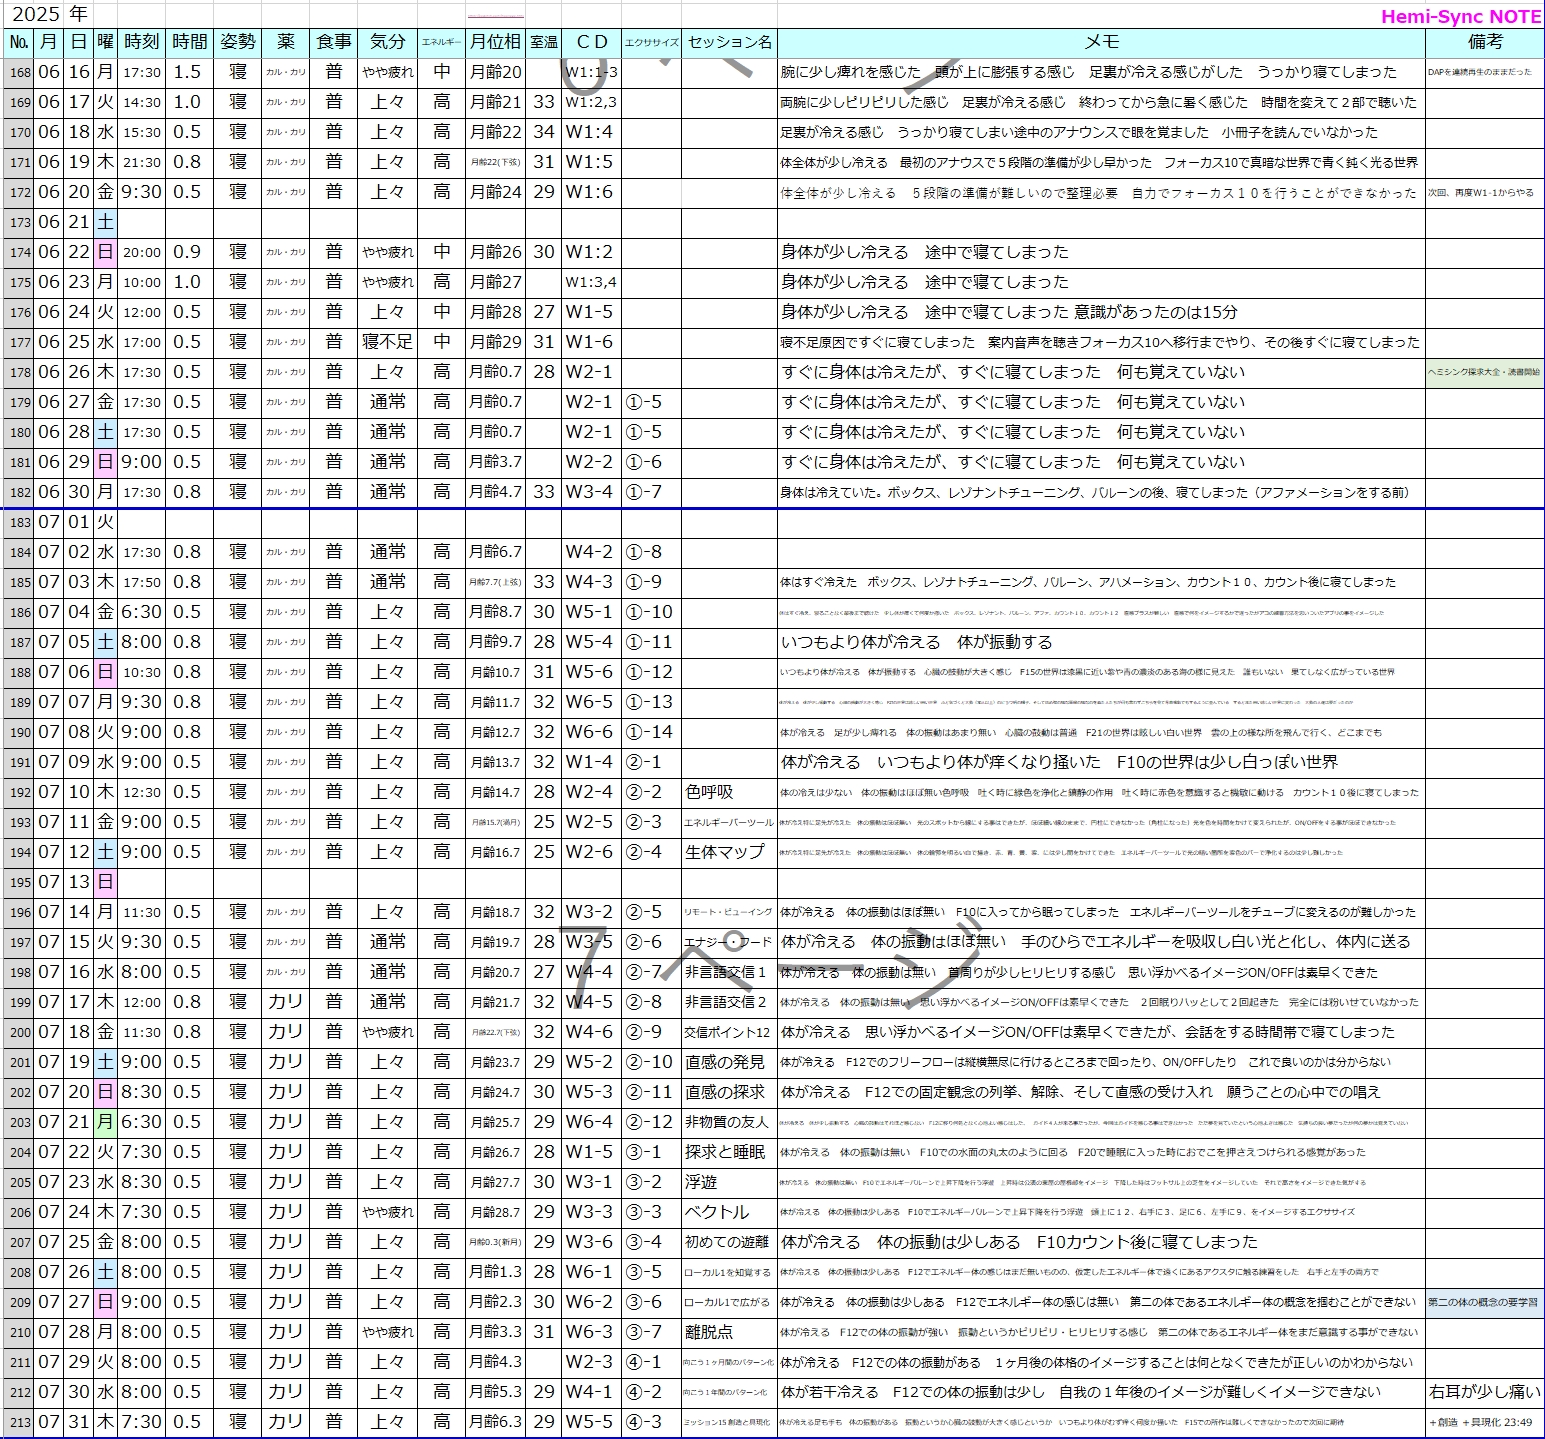Screen dimensions: 1545x1439
Task: Select row number 213
Action: tap(19, 1422)
